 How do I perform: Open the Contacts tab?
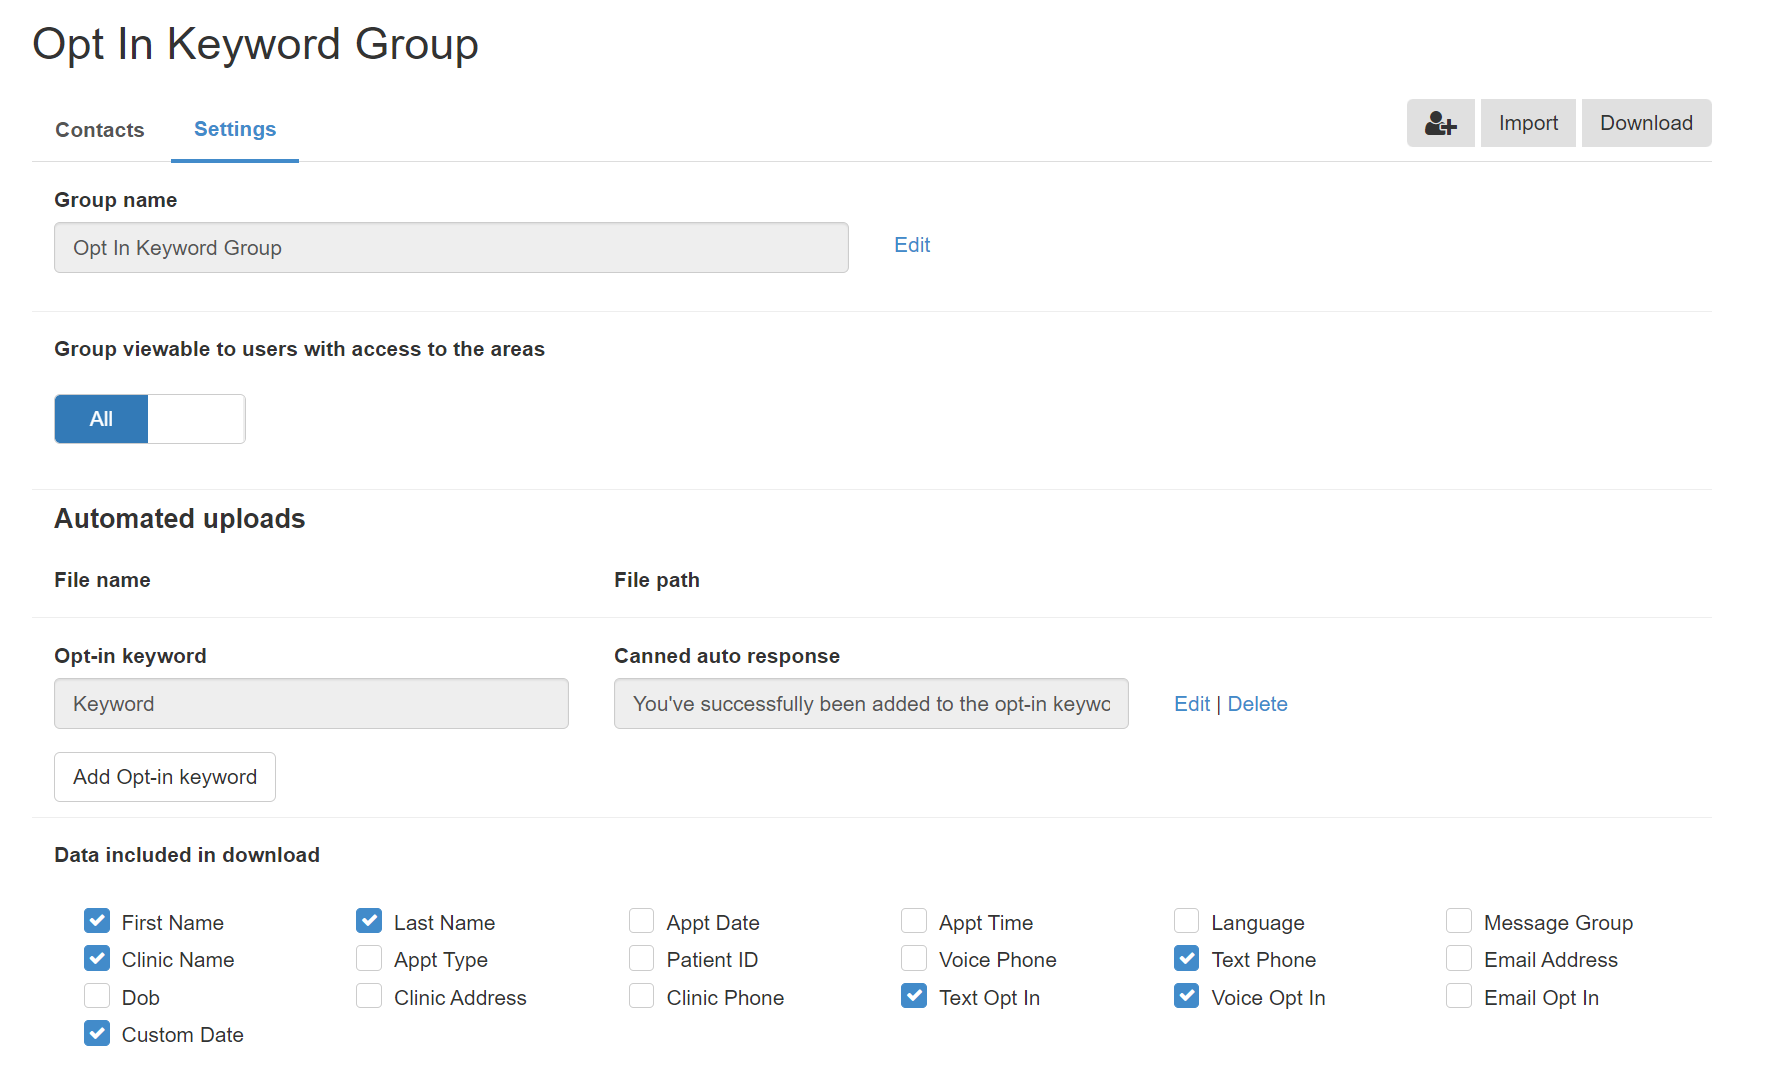(100, 130)
